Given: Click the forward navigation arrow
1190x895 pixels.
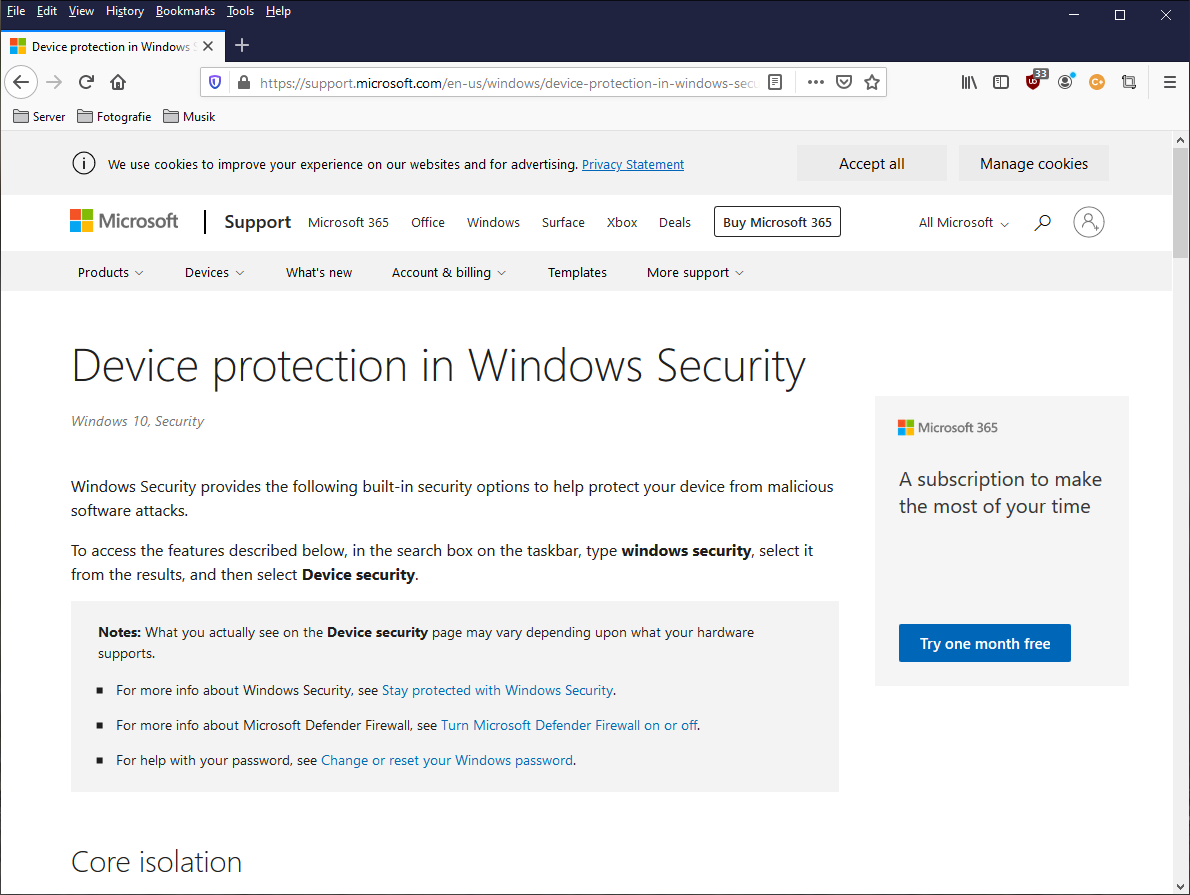Looking at the screenshot, I should pyautogui.click(x=54, y=82).
